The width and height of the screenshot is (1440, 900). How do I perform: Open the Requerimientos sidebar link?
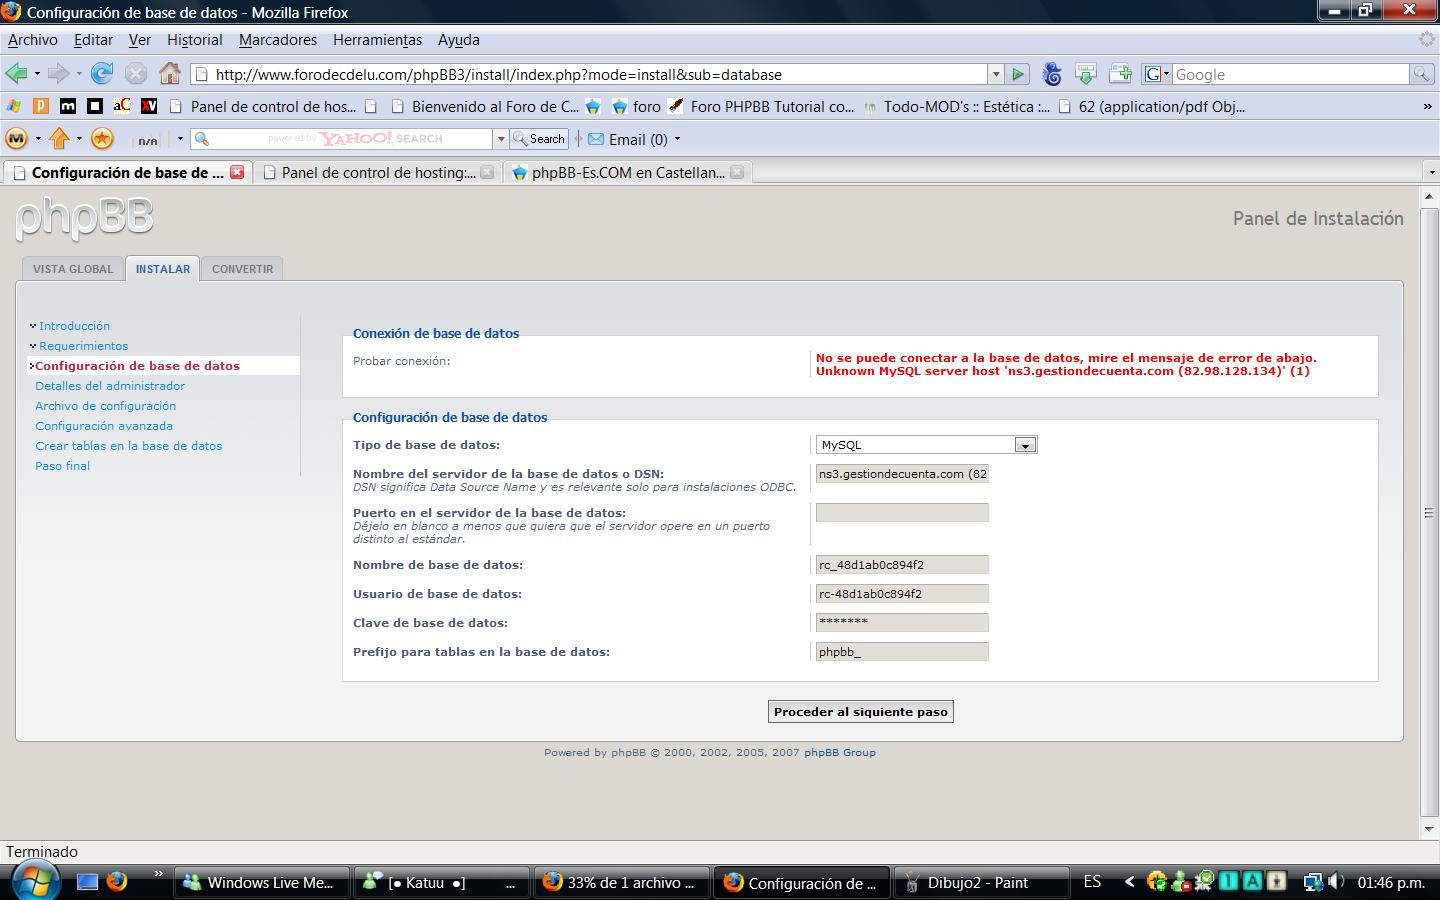83,346
